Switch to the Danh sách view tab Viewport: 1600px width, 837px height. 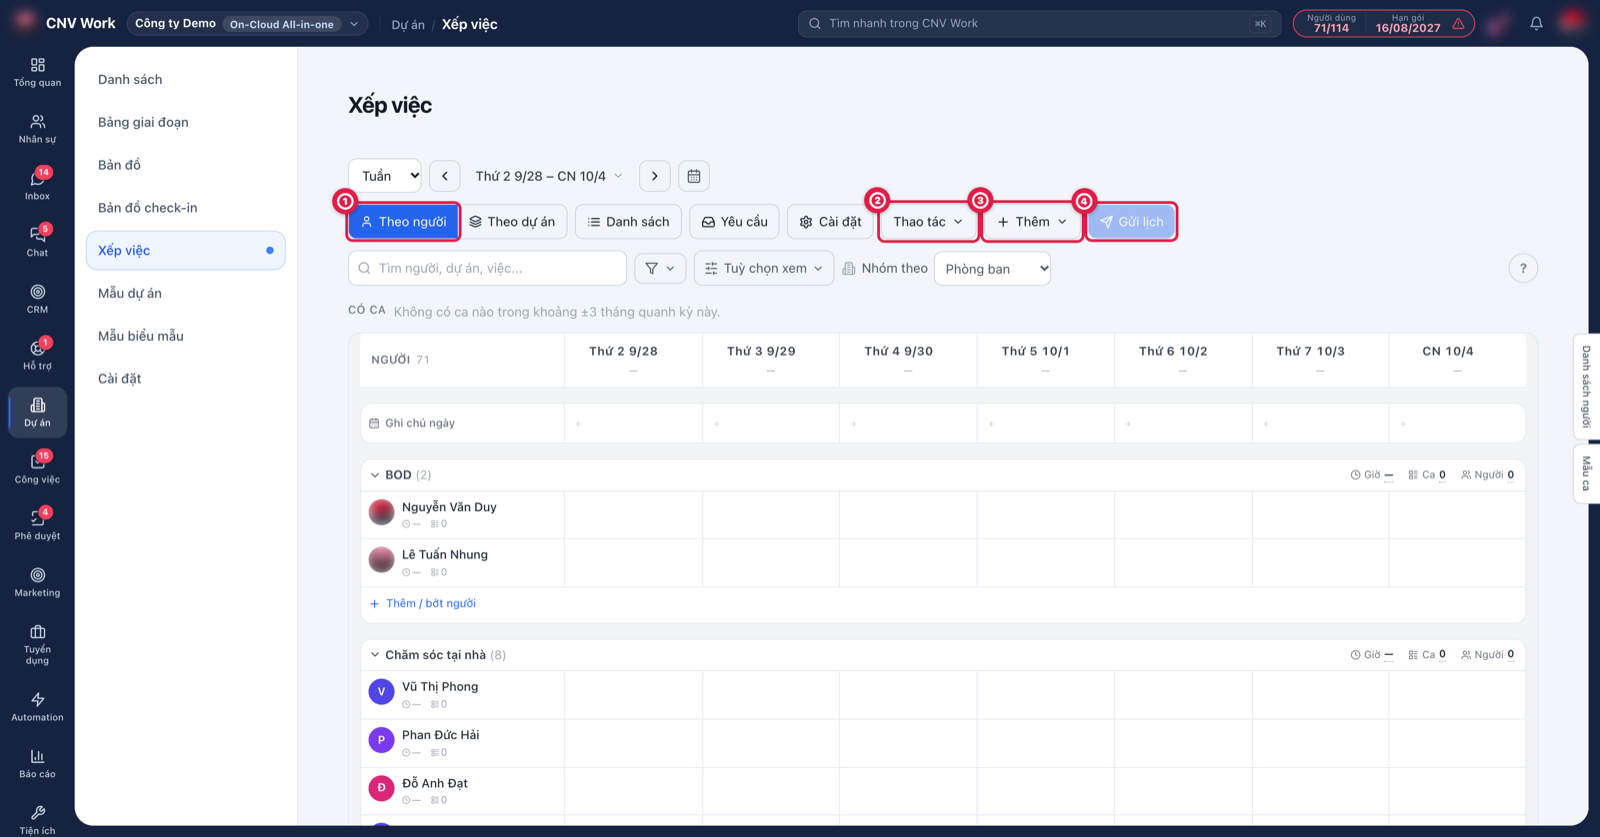pos(628,222)
